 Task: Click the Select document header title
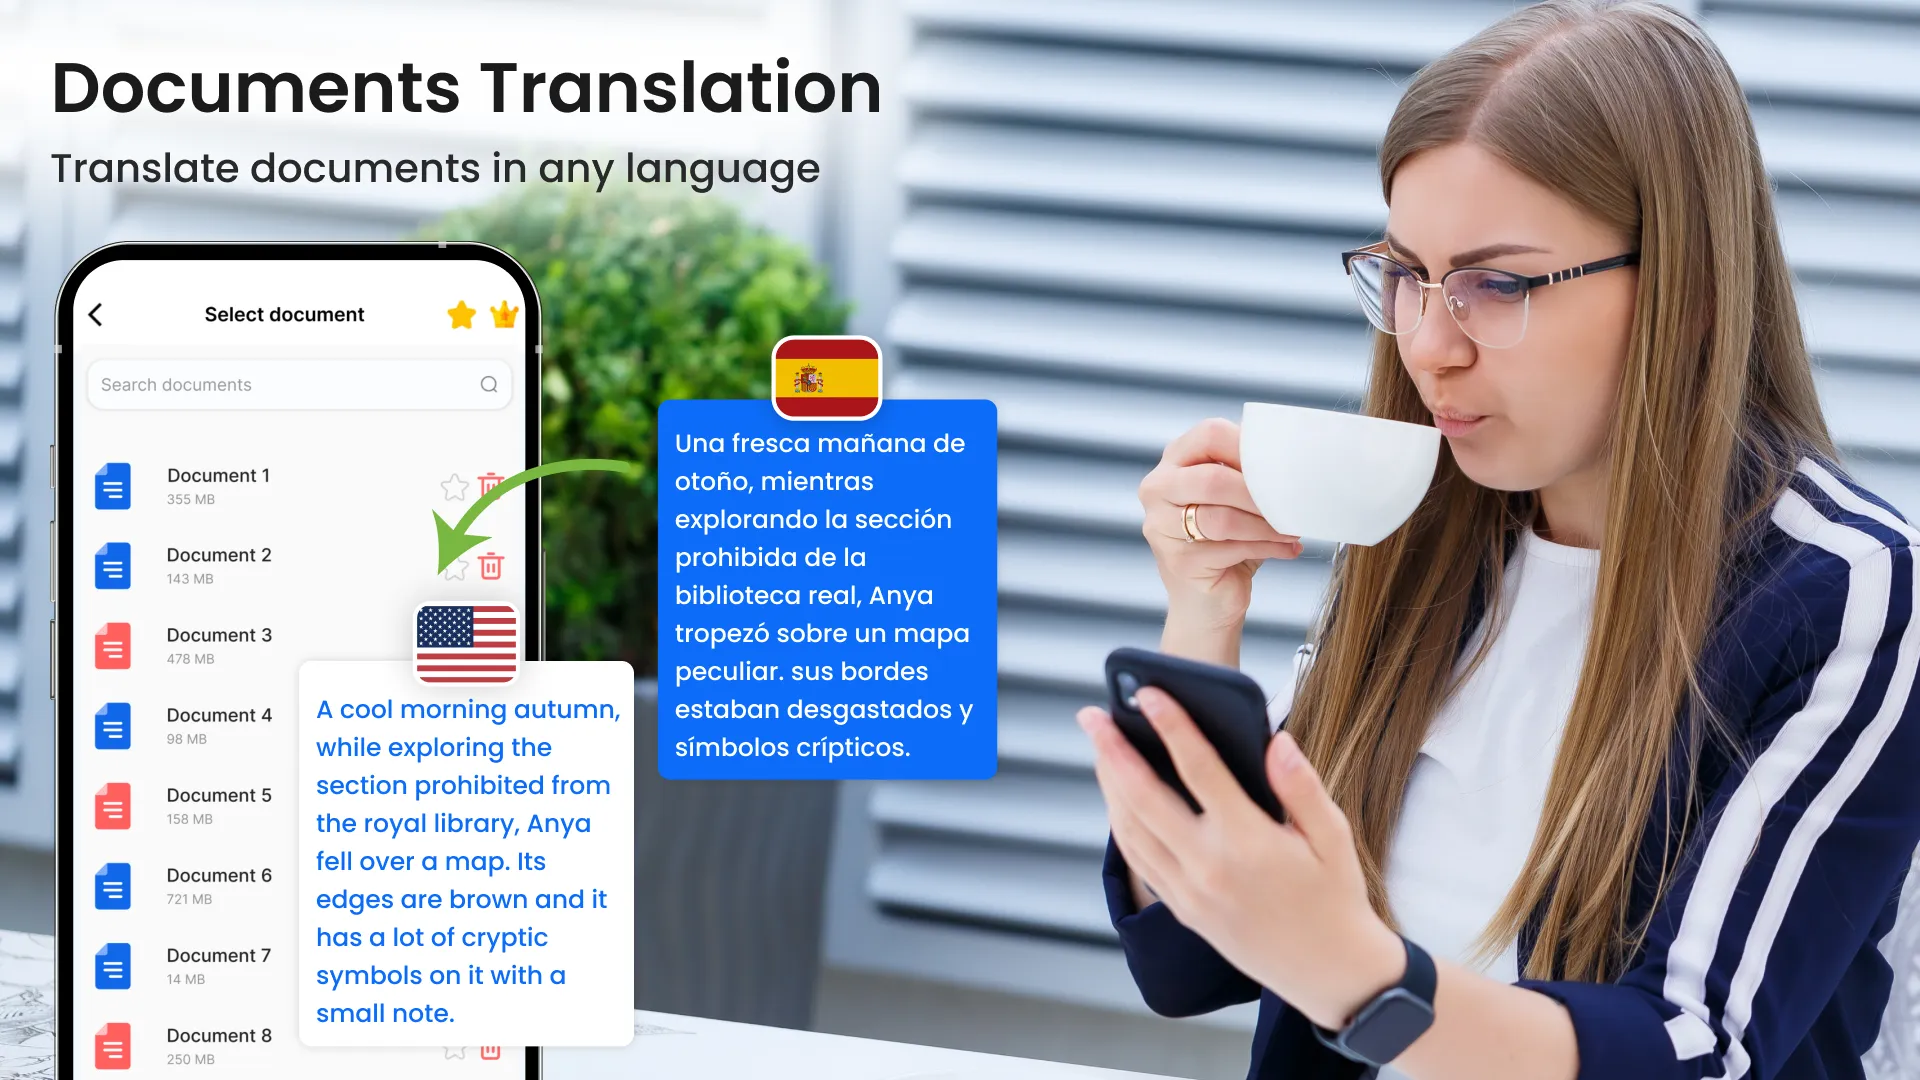[x=285, y=314]
